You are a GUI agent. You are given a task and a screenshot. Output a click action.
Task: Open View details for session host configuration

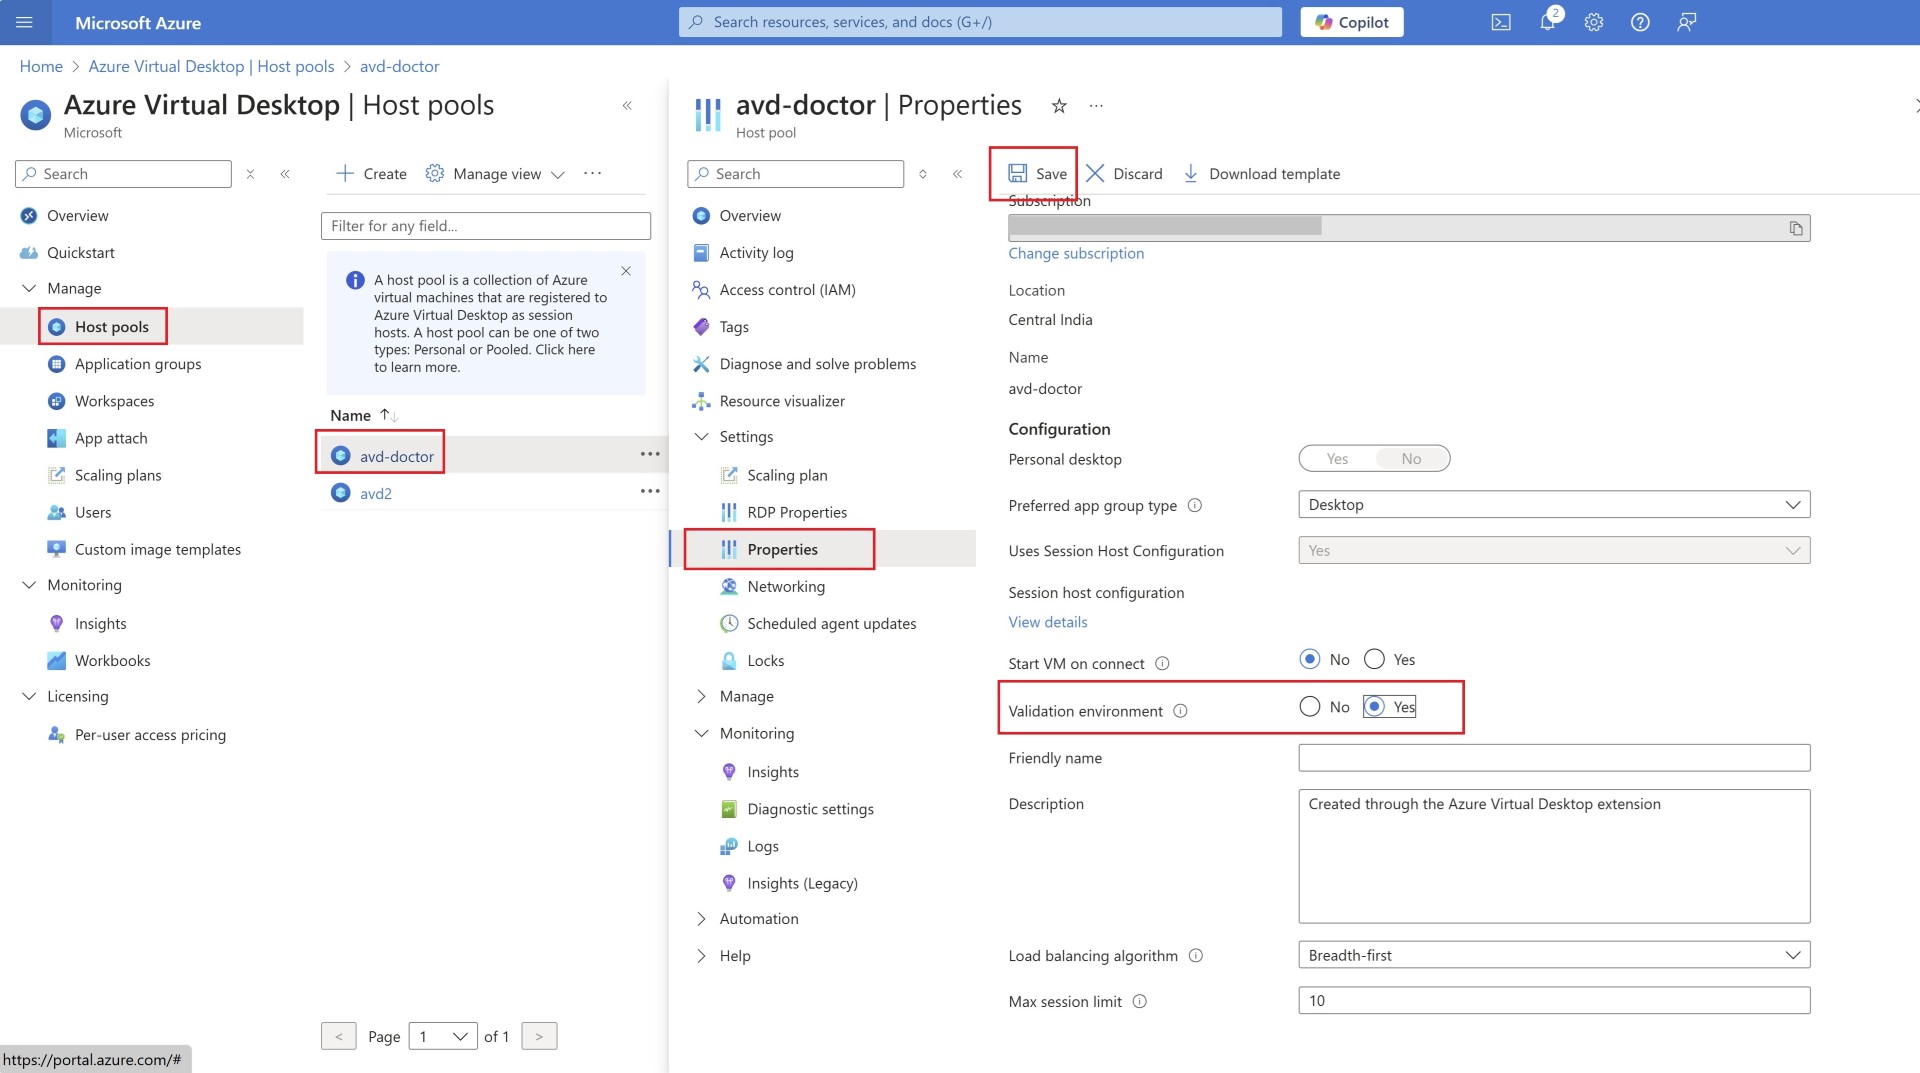pyautogui.click(x=1047, y=622)
